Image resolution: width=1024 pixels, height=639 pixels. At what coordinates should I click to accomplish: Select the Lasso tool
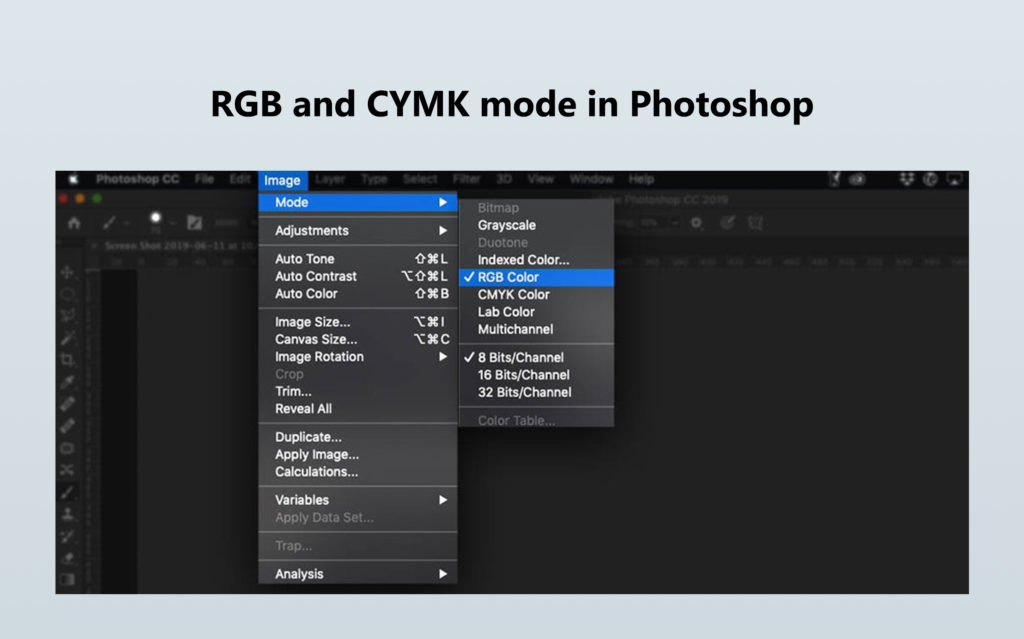67,316
